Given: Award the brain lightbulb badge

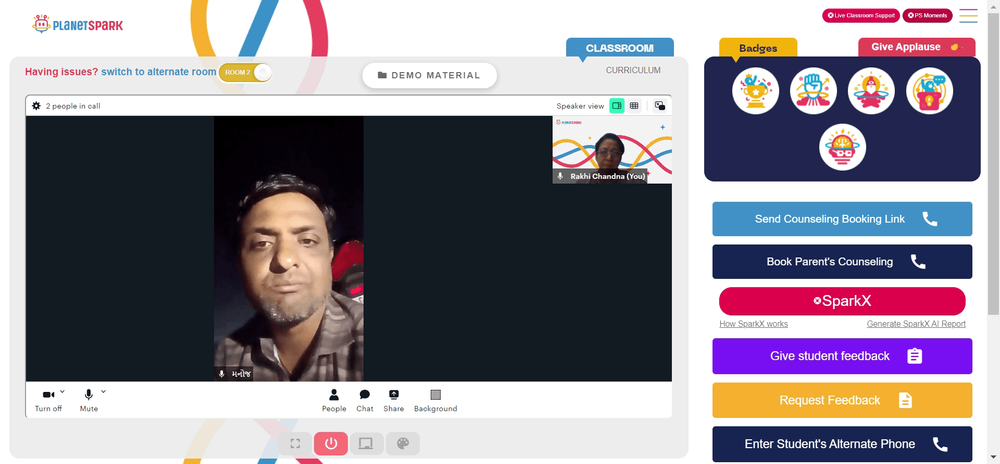Looking at the screenshot, I should pos(842,147).
